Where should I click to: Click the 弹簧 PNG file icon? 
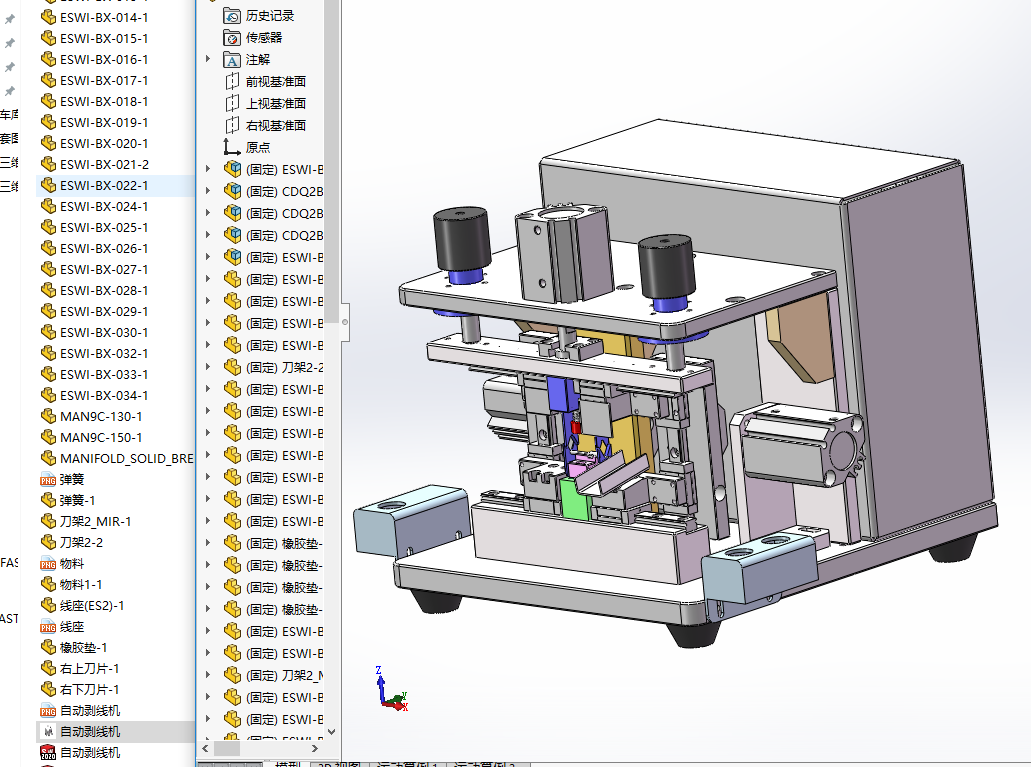point(47,479)
